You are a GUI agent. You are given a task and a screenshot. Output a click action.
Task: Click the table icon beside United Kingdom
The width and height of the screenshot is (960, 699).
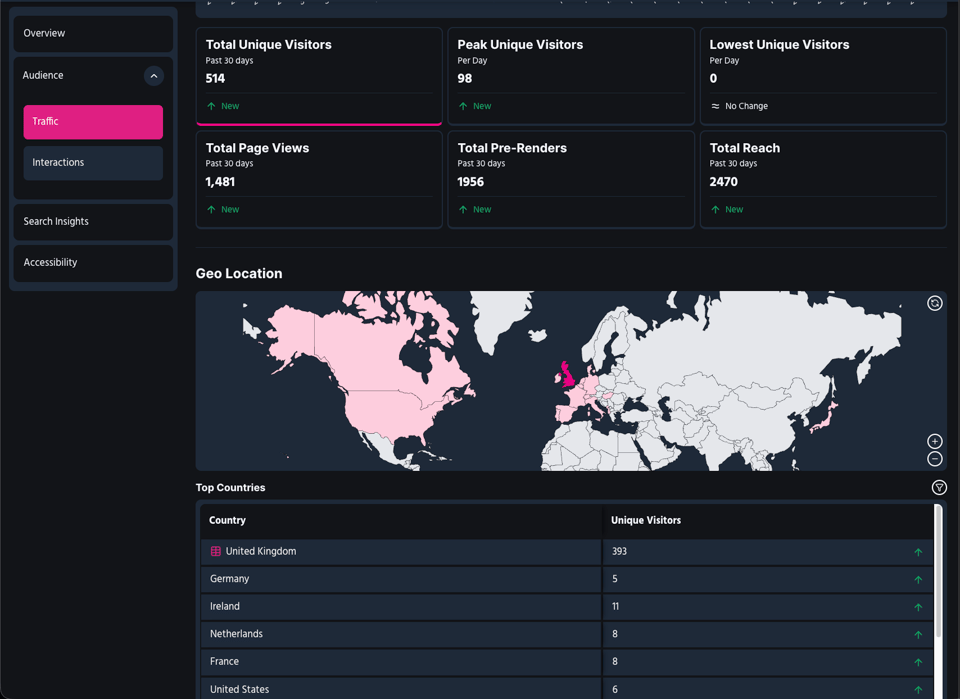[x=216, y=551]
